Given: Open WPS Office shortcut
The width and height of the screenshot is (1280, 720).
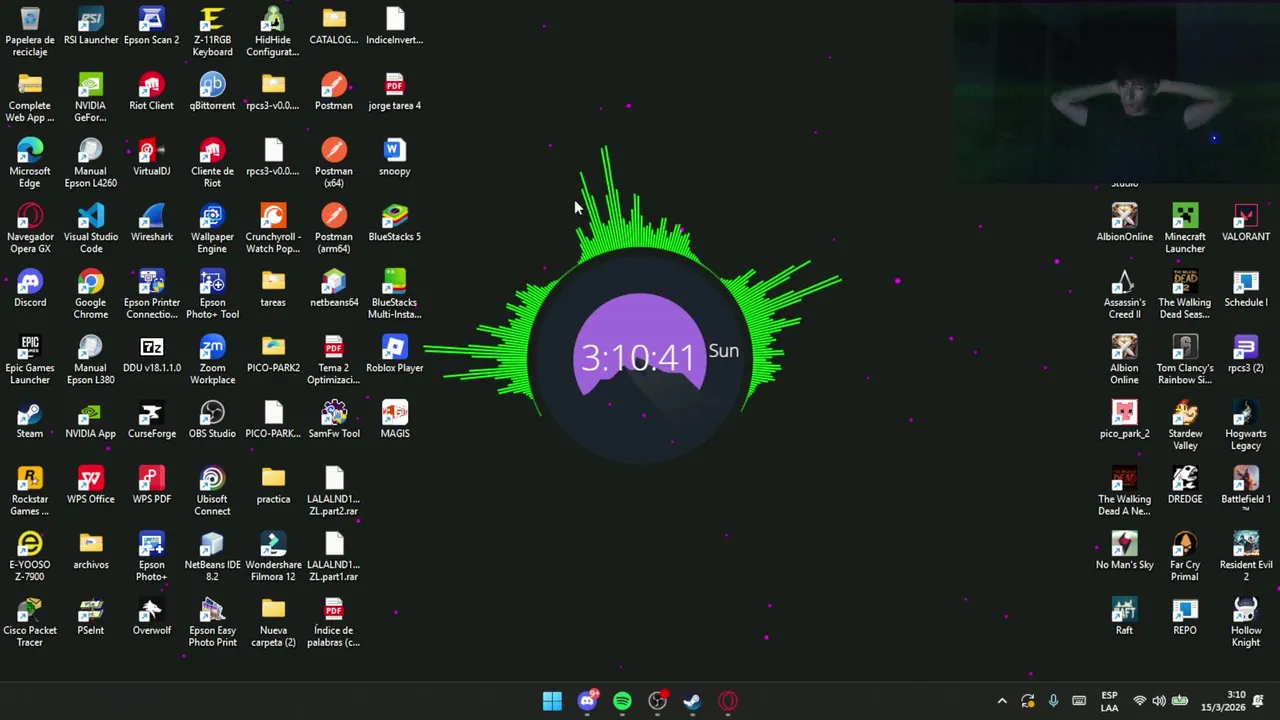Looking at the screenshot, I should pyautogui.click(x=90, y=486).
